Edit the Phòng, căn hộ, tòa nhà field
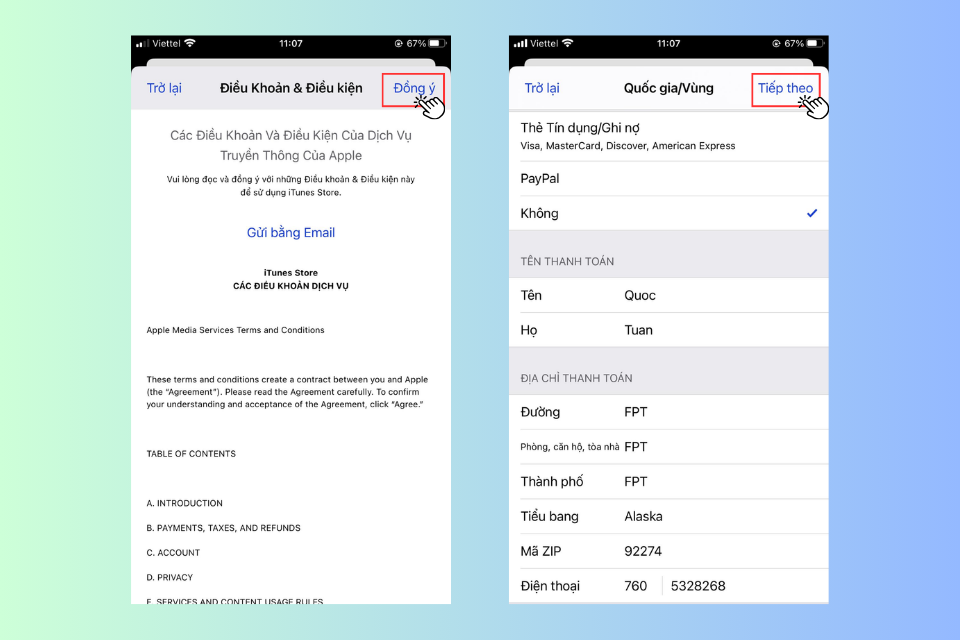The height and width of the screenshot is (640, 960). [669, 447]
